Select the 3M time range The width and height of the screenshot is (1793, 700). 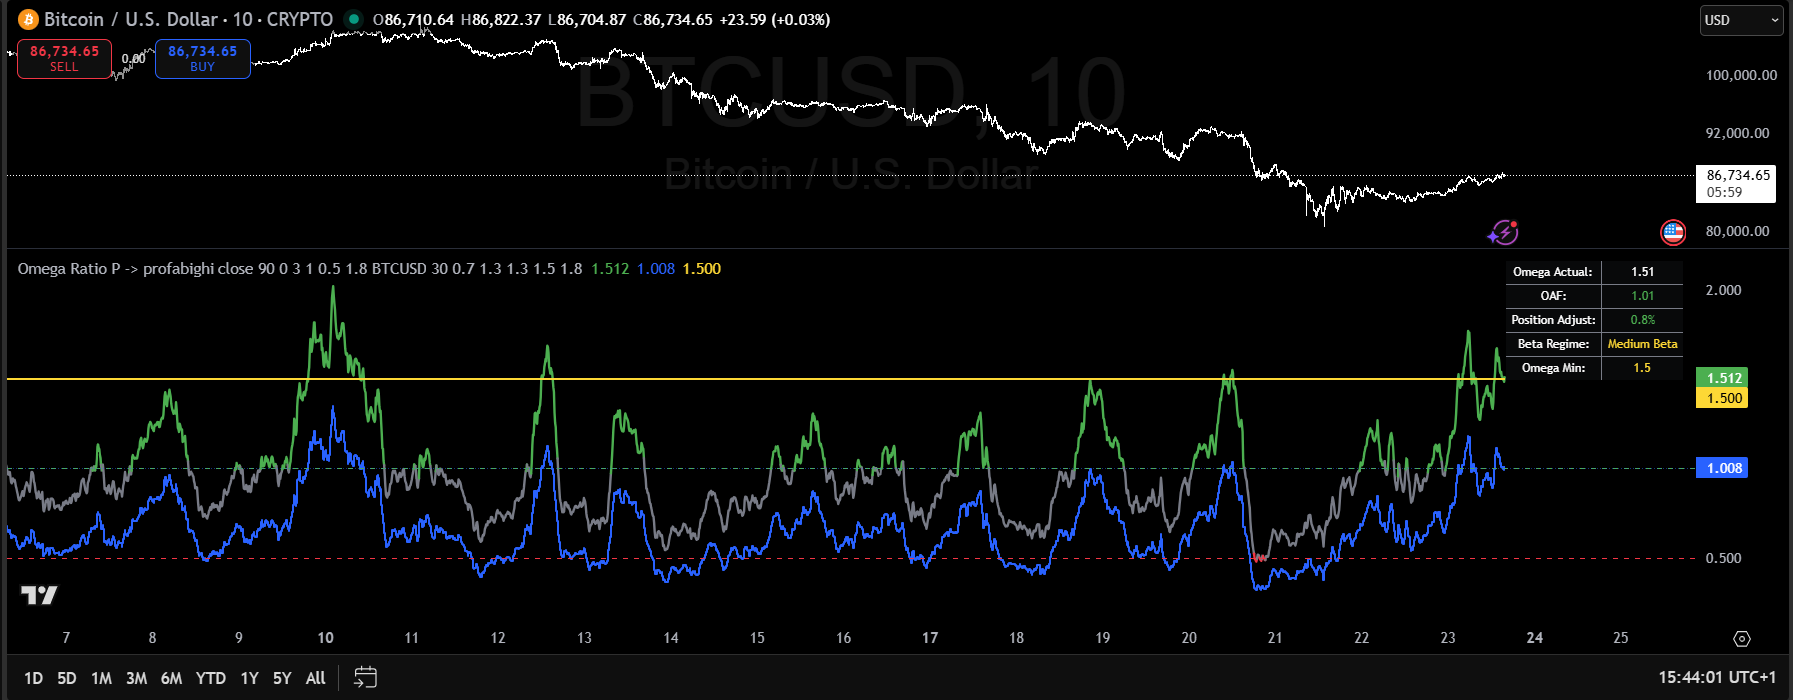click(136, 678)
